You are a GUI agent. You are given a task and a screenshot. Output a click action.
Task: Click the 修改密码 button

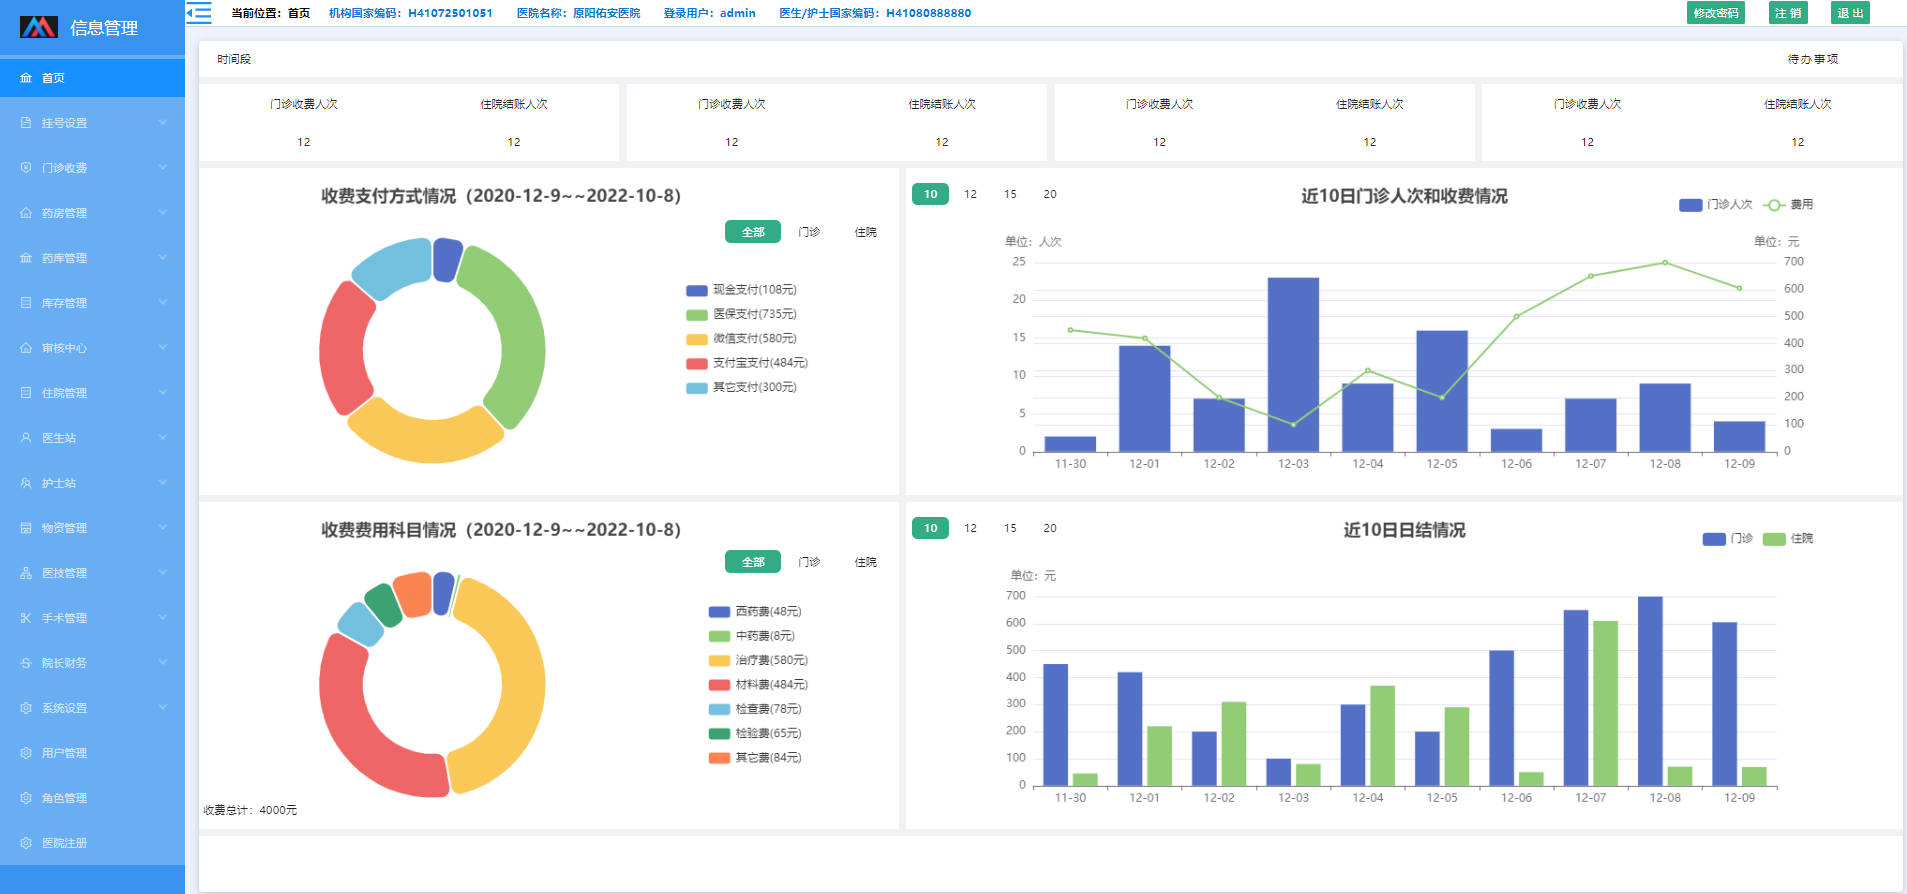click(x=1716, y=13)
